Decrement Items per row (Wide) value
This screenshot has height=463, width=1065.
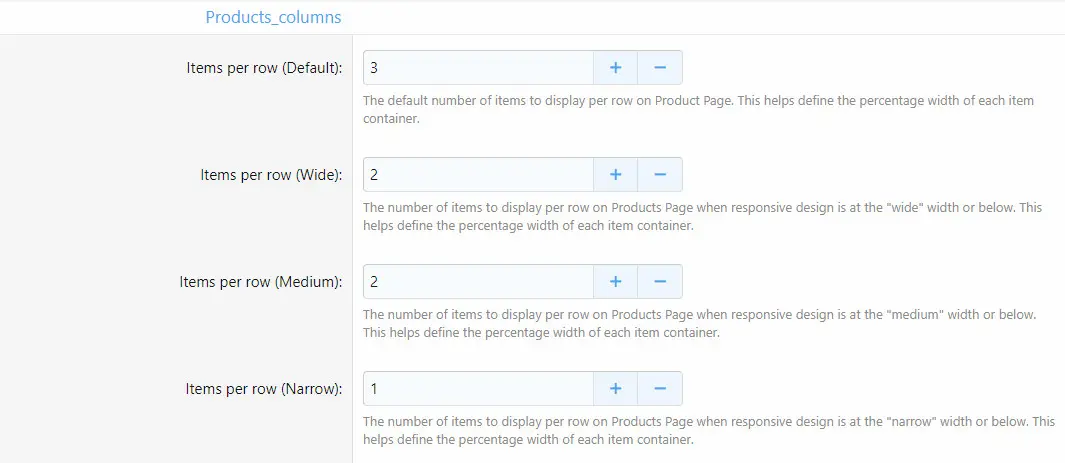click(x=660, y=174)
